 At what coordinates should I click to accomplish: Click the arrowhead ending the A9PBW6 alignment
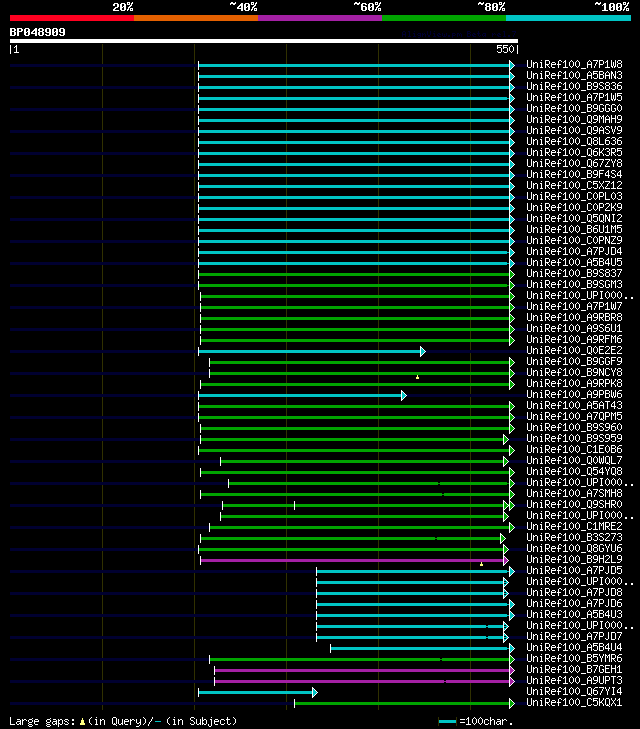point(403,396)
